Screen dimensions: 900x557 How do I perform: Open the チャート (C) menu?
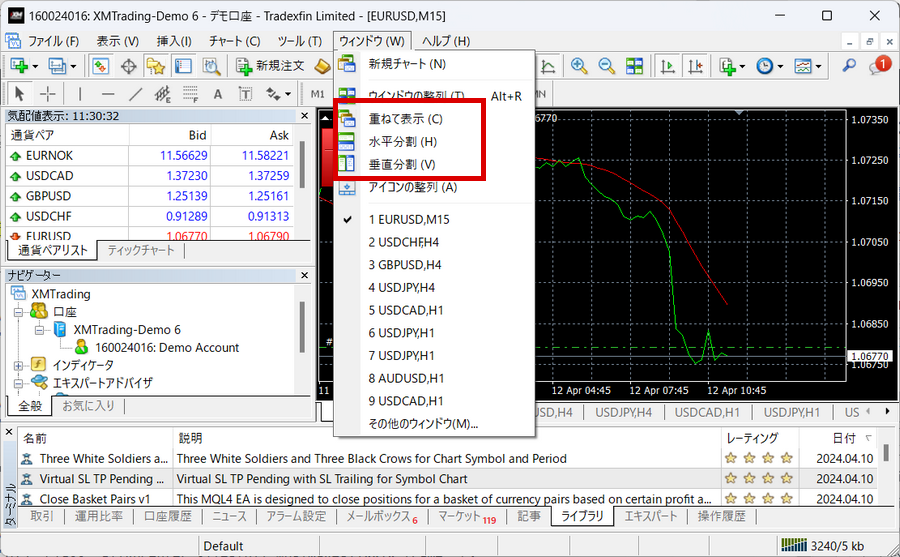(234, 41)
